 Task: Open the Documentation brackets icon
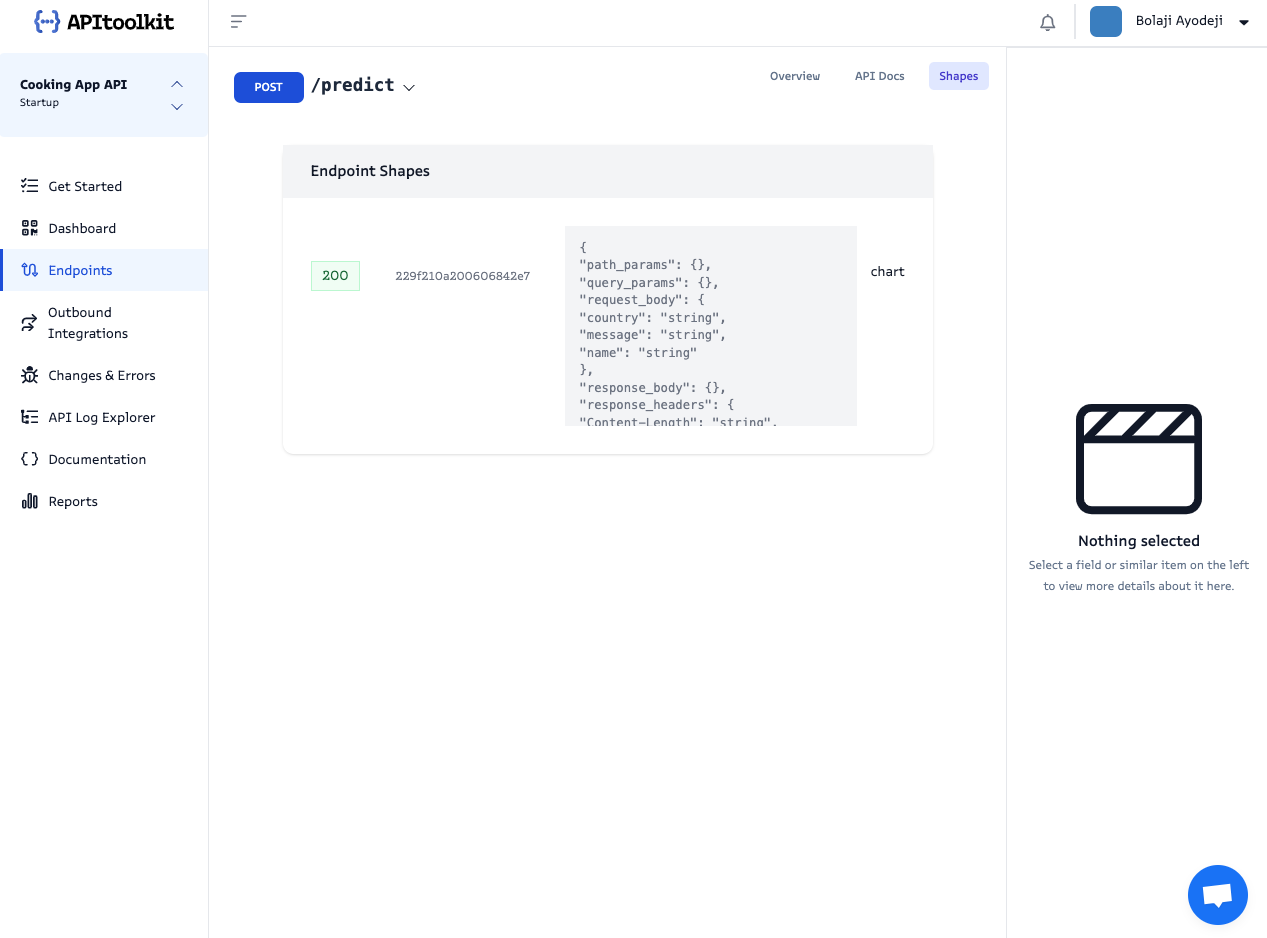(x=30, y=459)
